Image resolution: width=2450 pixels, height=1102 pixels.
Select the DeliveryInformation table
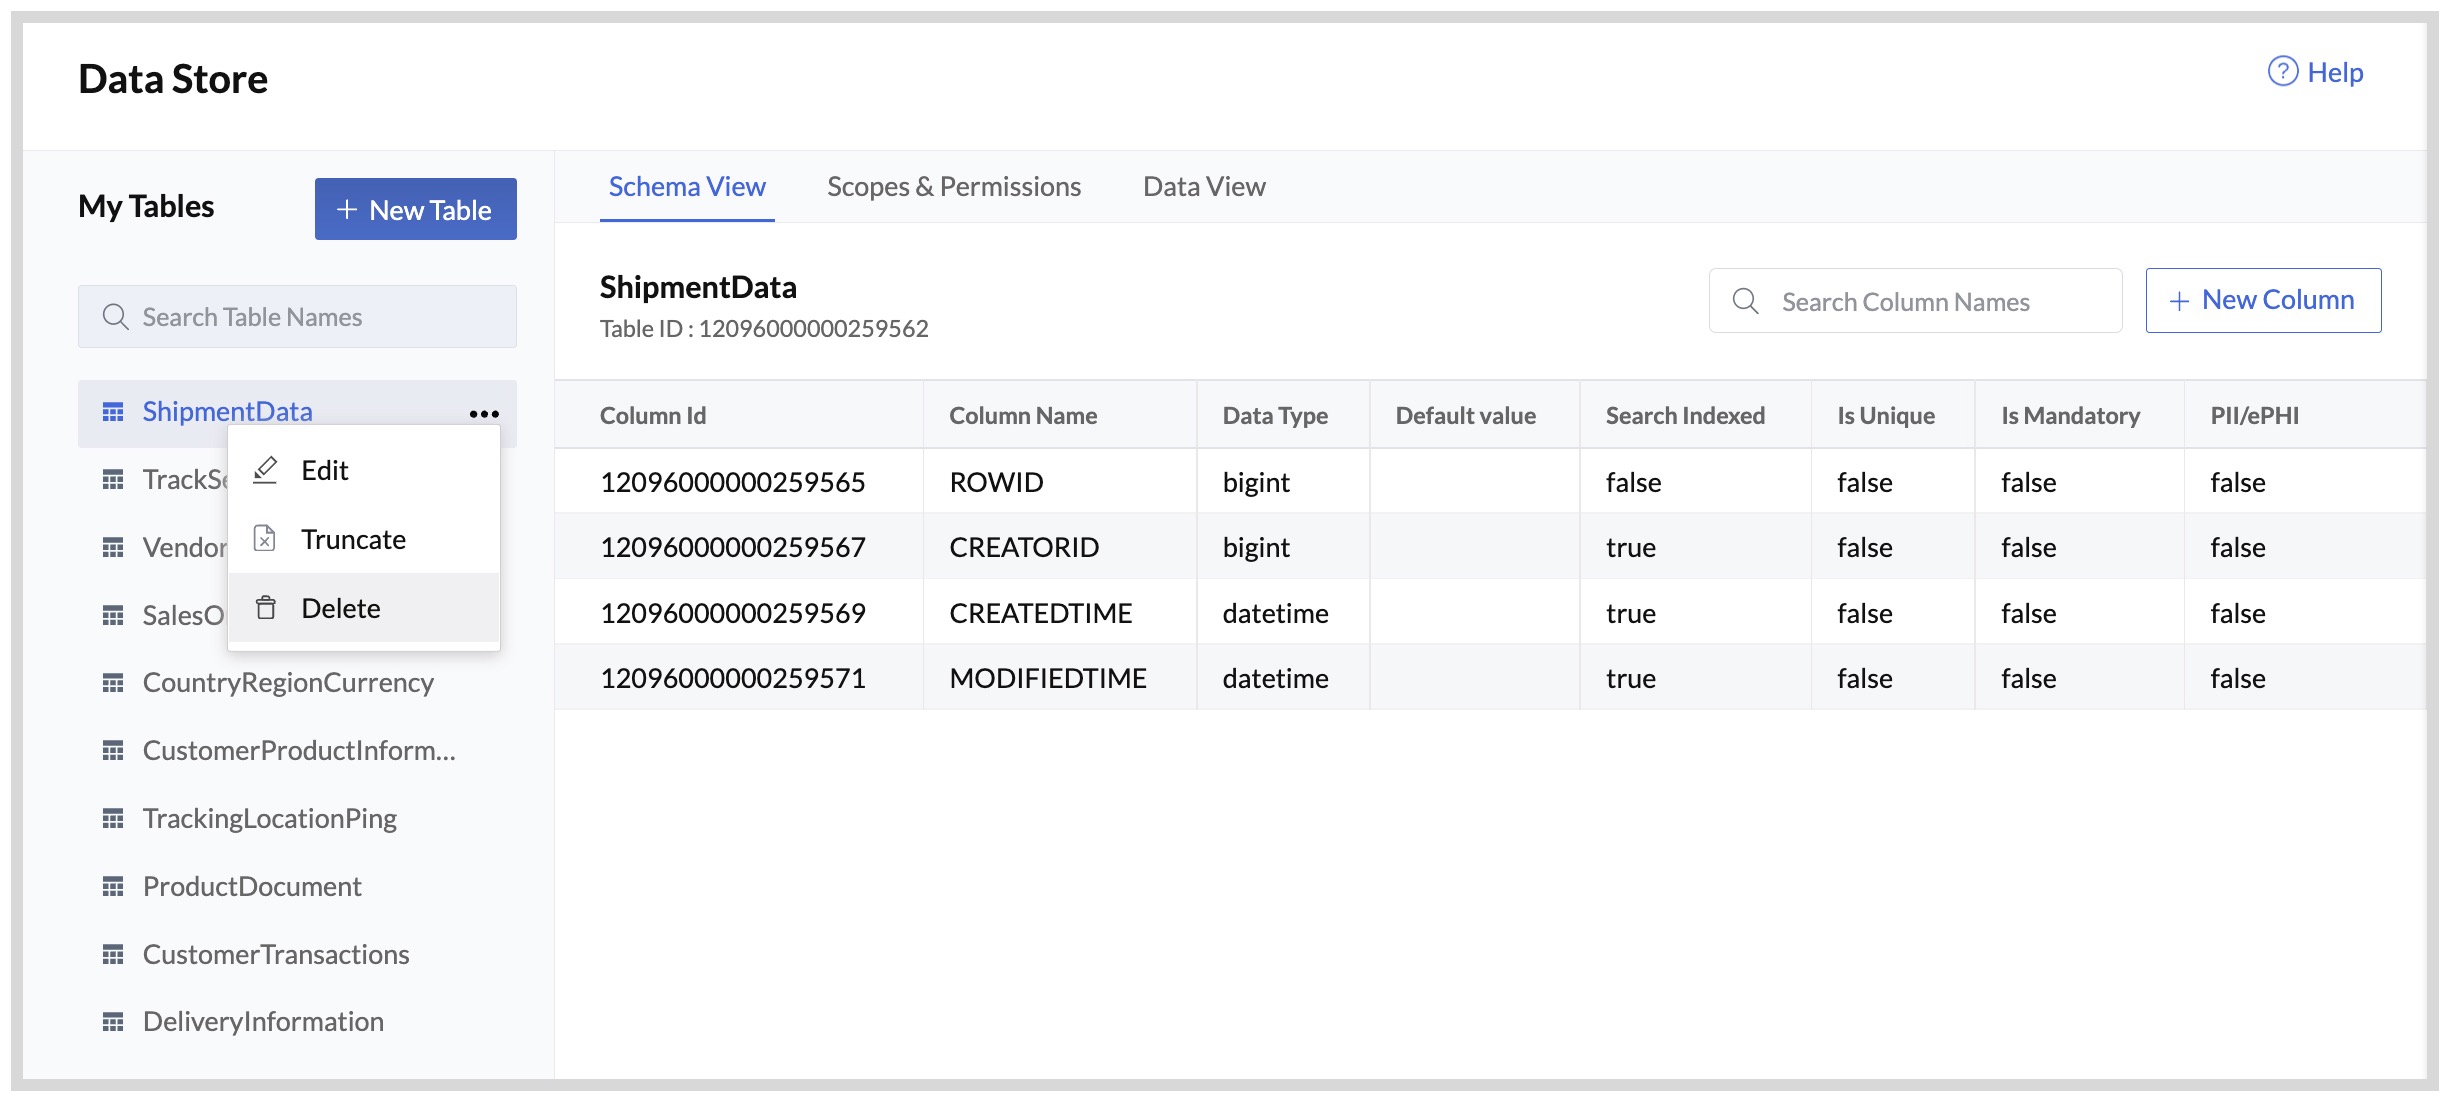click(x=263, y=1021)
